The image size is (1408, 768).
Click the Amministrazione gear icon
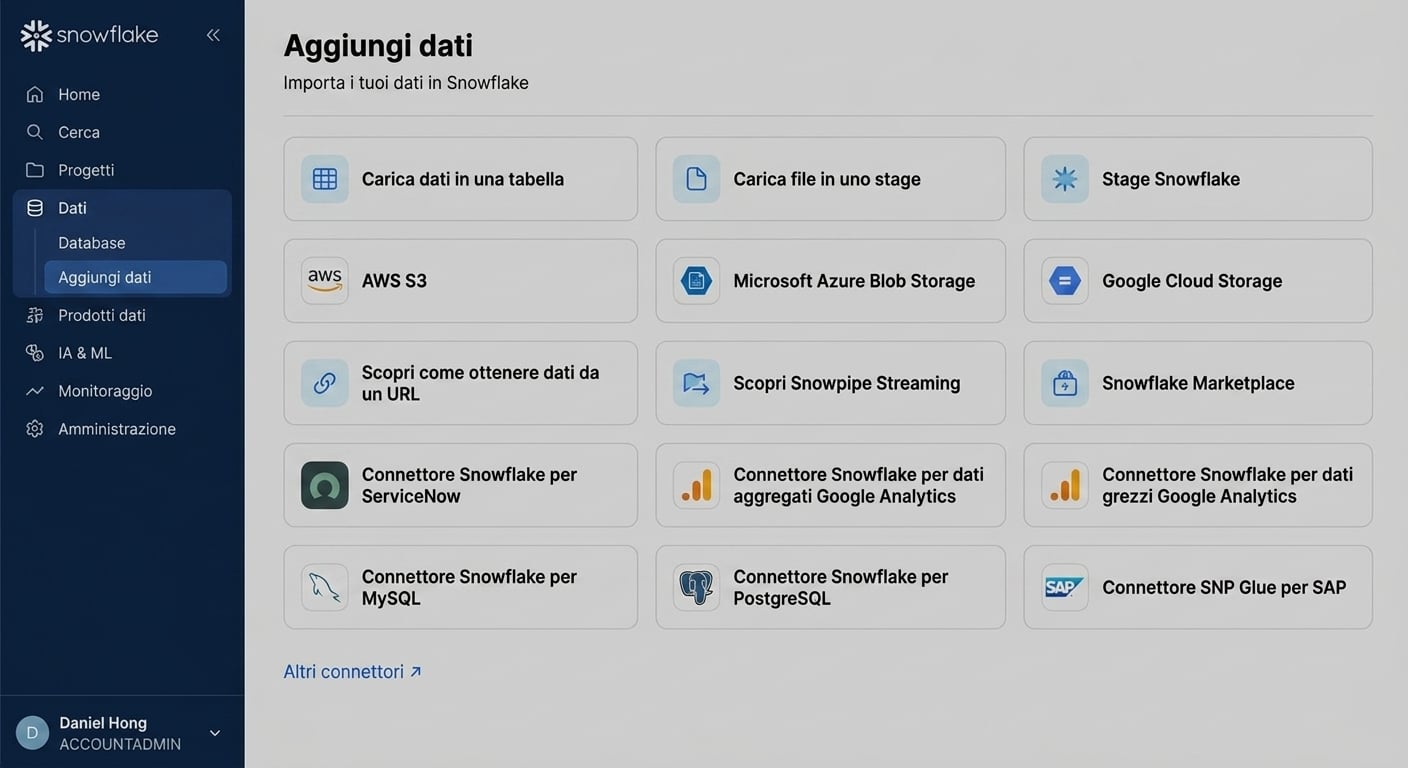point(35,429)
